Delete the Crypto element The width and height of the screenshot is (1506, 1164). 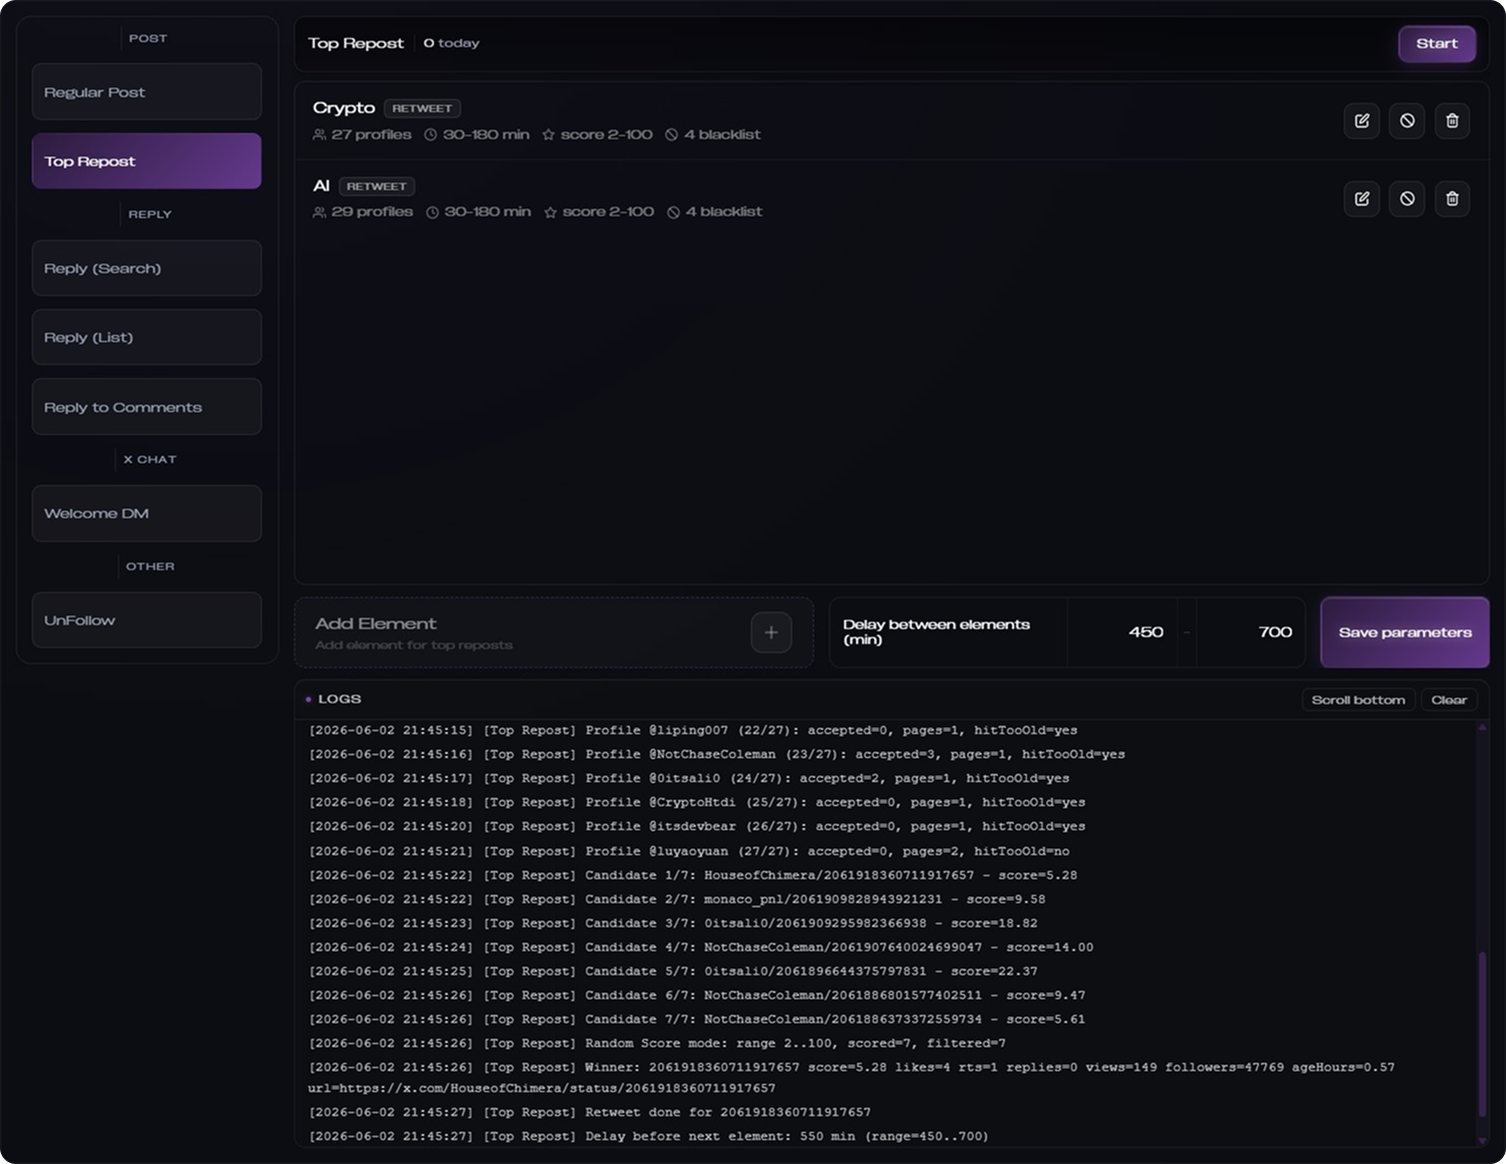tap(1452, 121)
